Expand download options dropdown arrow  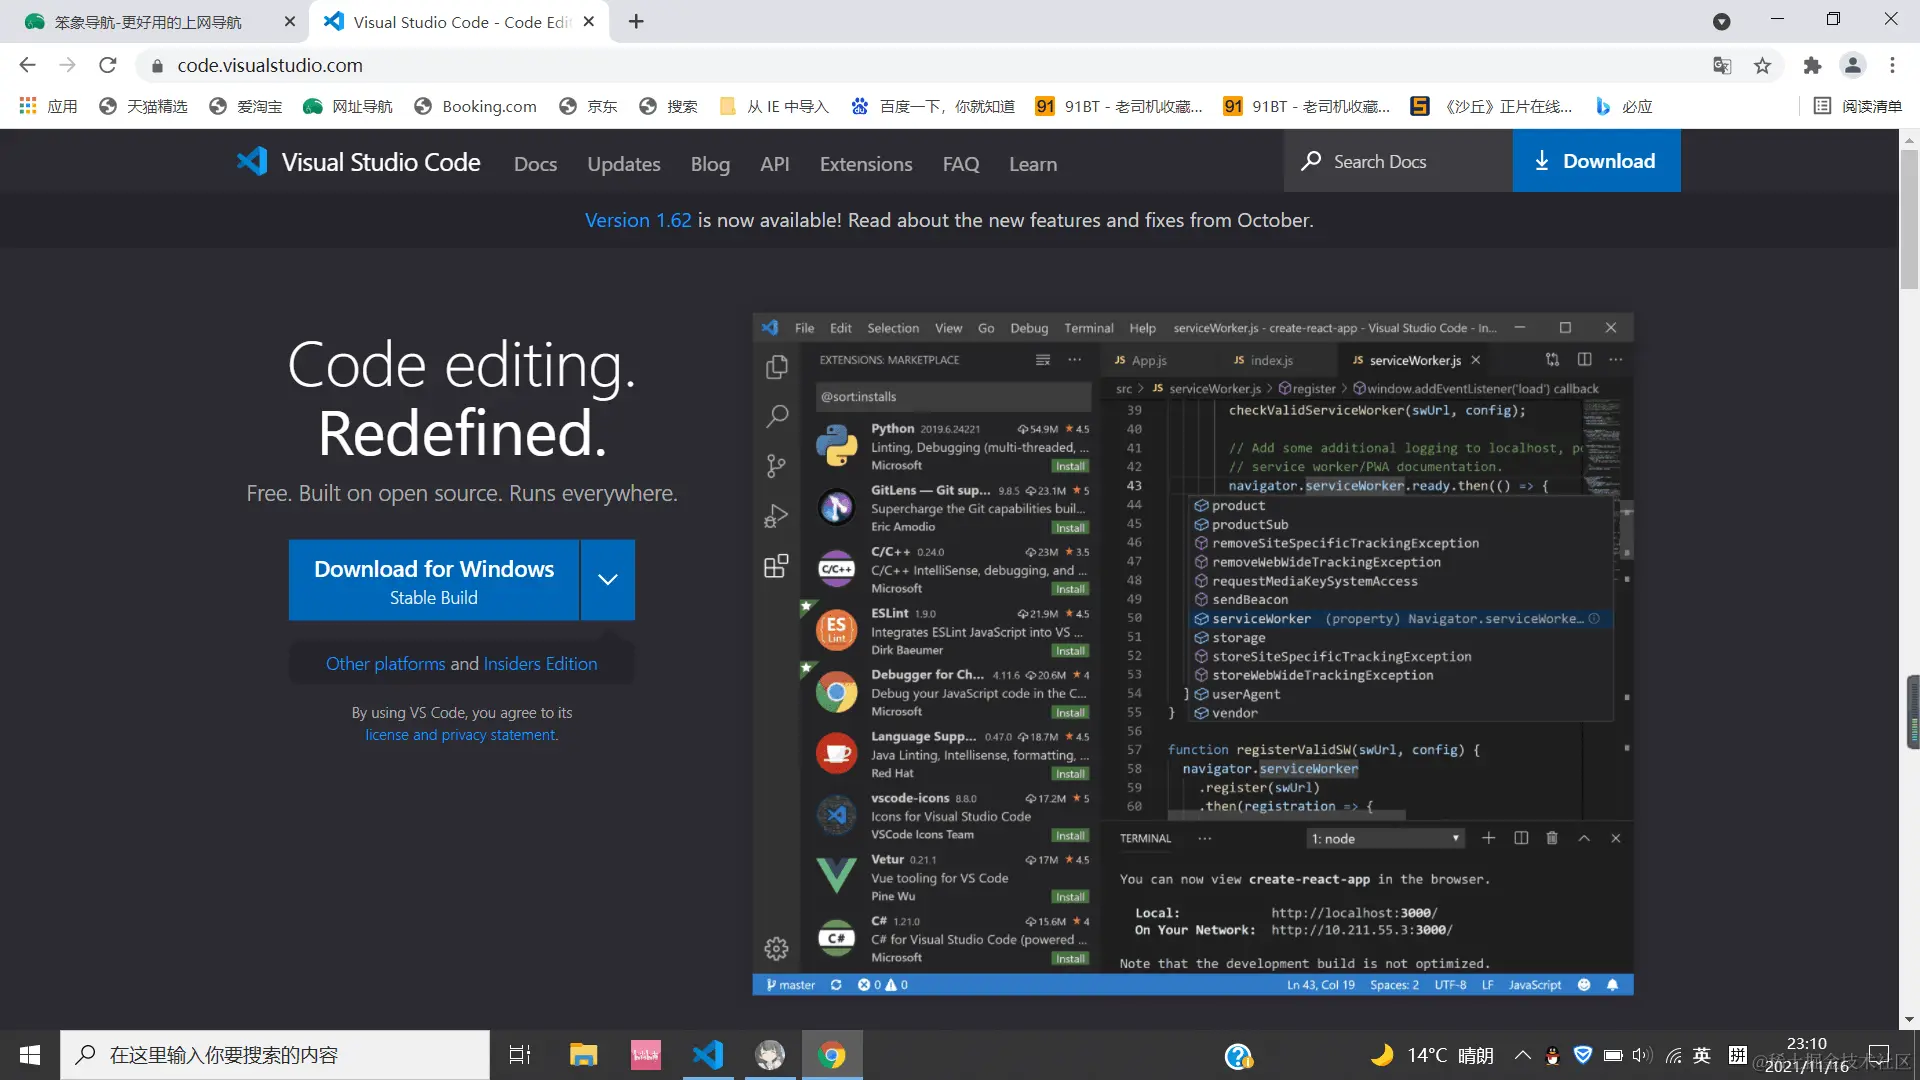point(607,580)
